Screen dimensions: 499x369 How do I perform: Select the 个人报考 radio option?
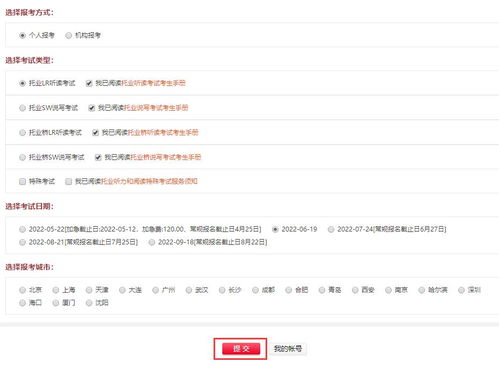click(x=22, y=35)
